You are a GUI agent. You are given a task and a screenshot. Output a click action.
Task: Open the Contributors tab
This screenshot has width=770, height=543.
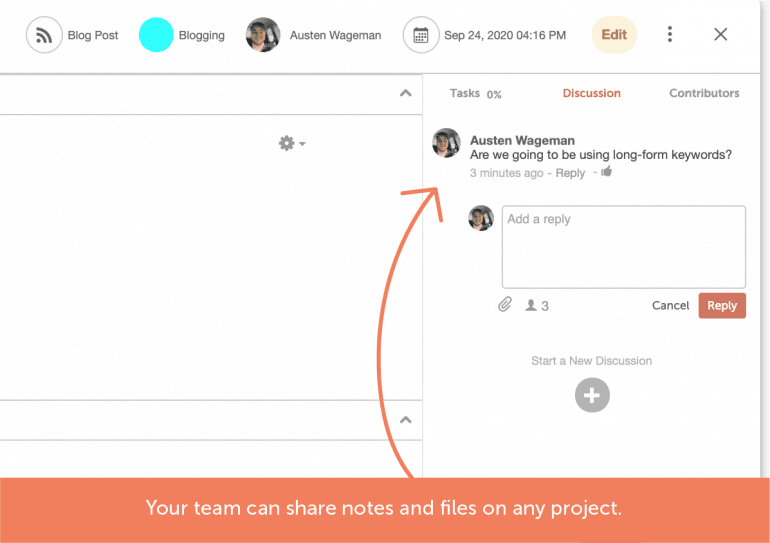[704, 93]
